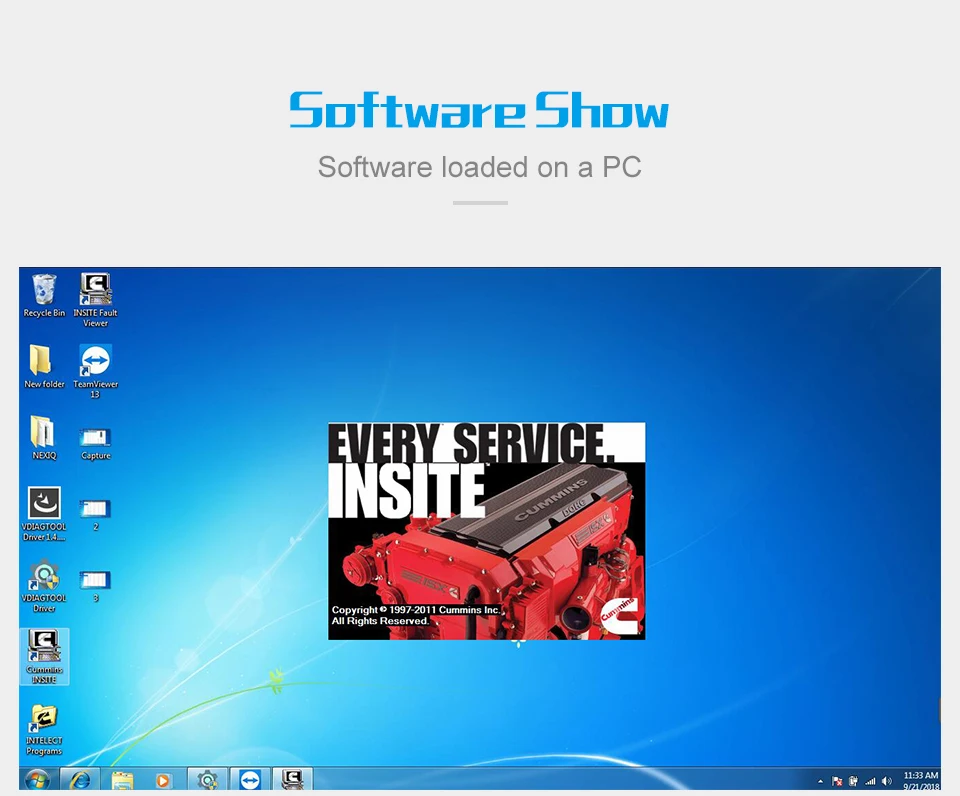960x796 pixels.
Task: Launch Internet Explorer from the taskbar
Action: 80,780
